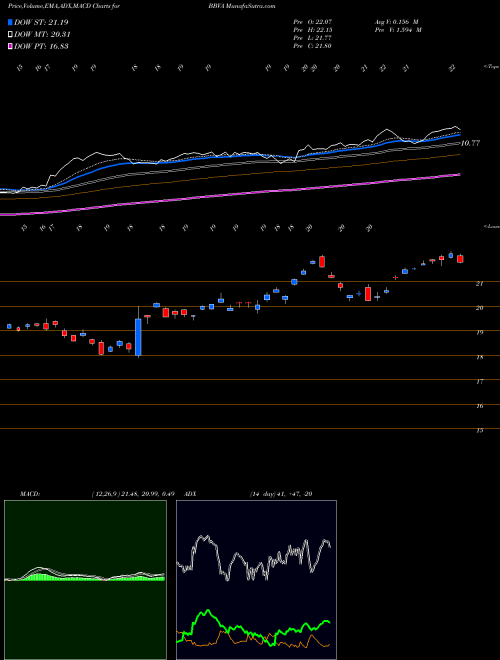Select MACD values '(12,26,9) 21.48, 20.99, 0.49'
This screenshot has height=660, width=500.
(133, 494)
